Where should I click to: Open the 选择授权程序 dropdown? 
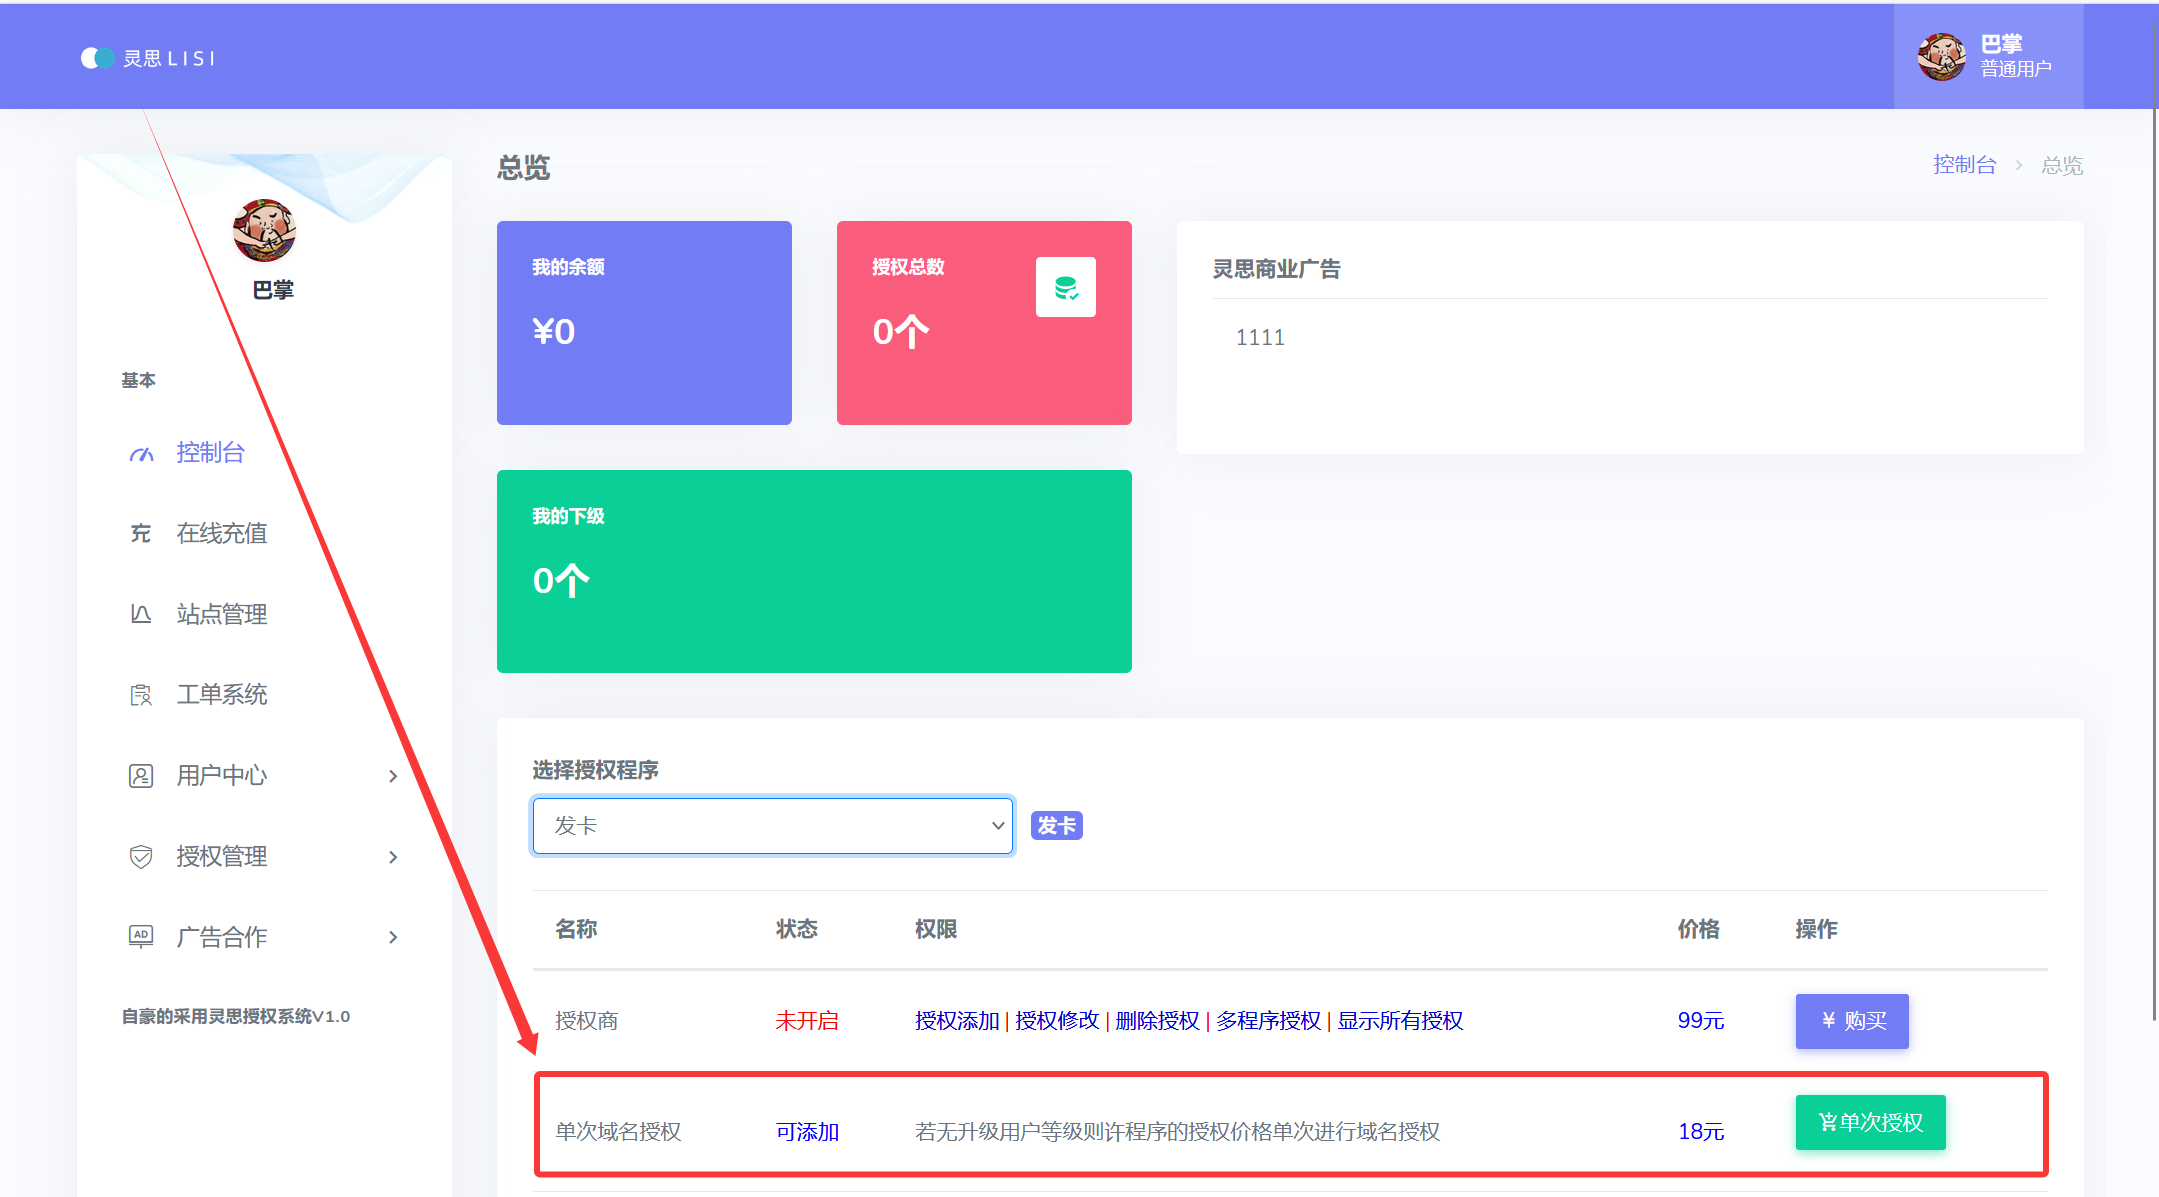pos(772,826)
